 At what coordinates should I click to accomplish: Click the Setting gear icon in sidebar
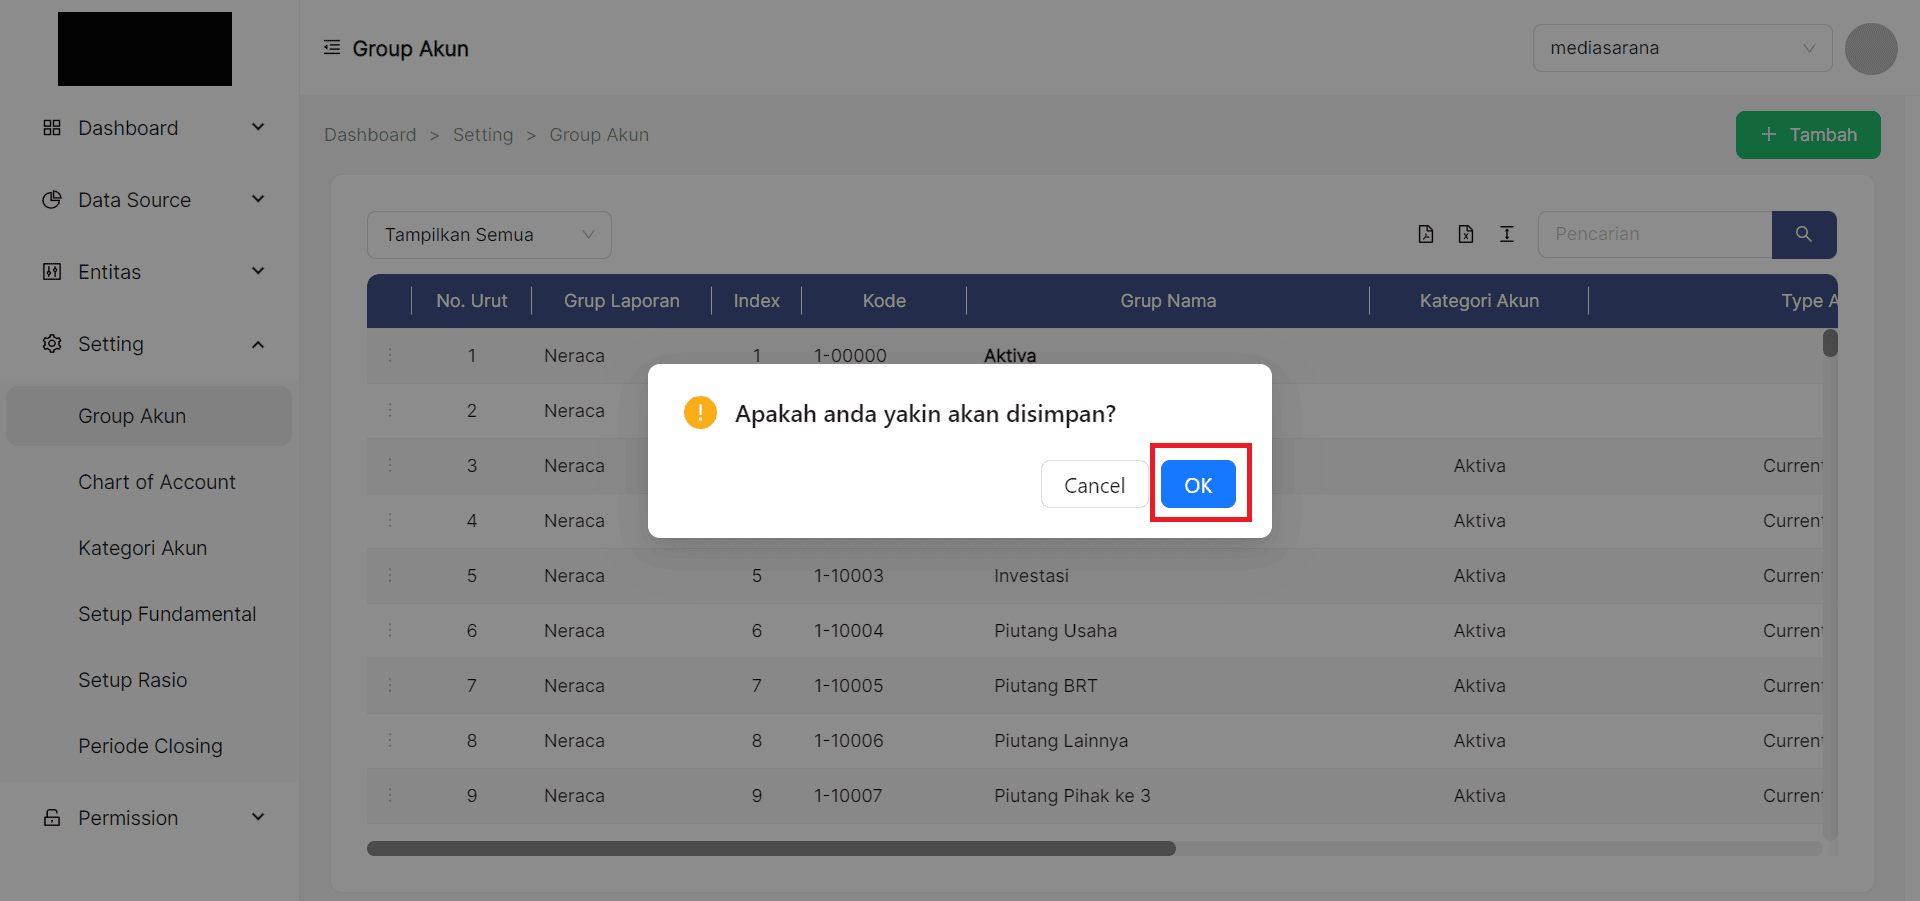tap(51, 343)
